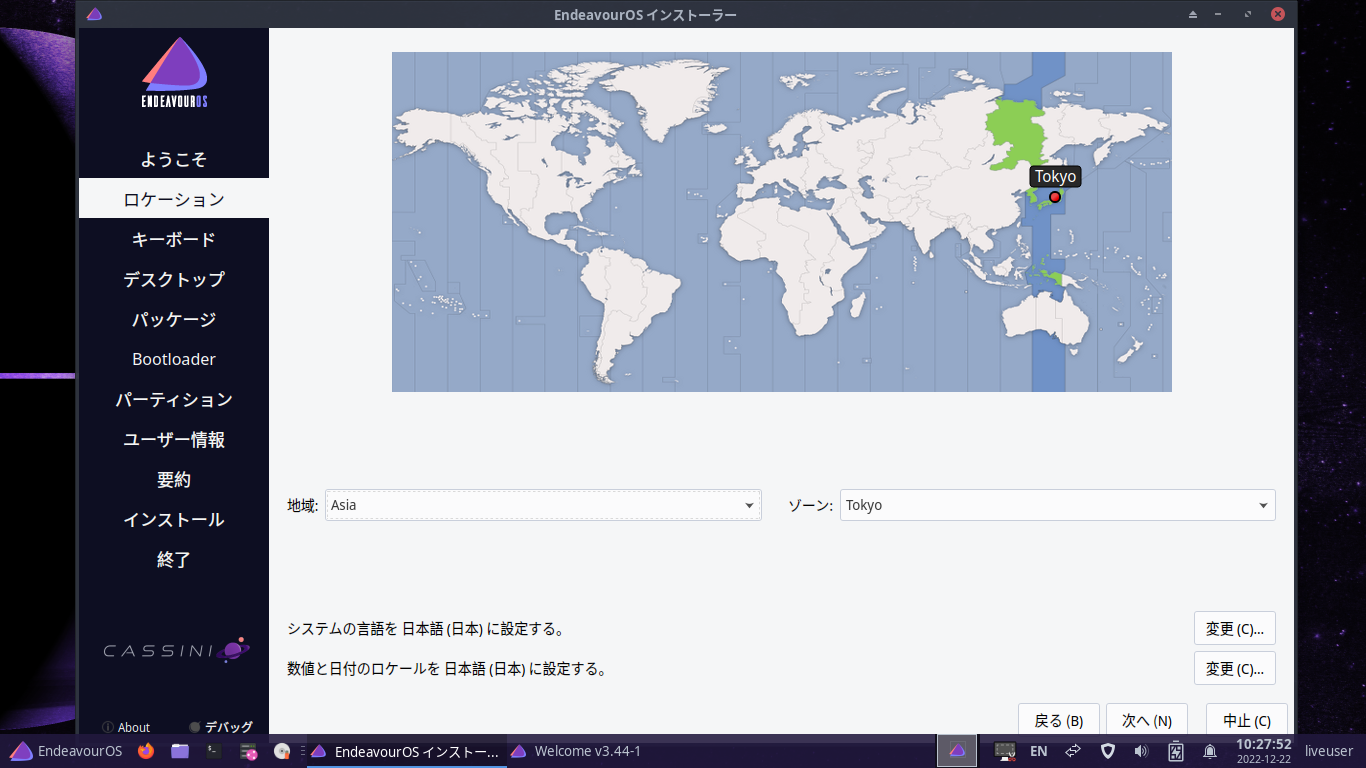Screen dimensions: 1366x768
Task: Switch to Welcome v3.44-1 taskbar window
Action: (577, 751)
